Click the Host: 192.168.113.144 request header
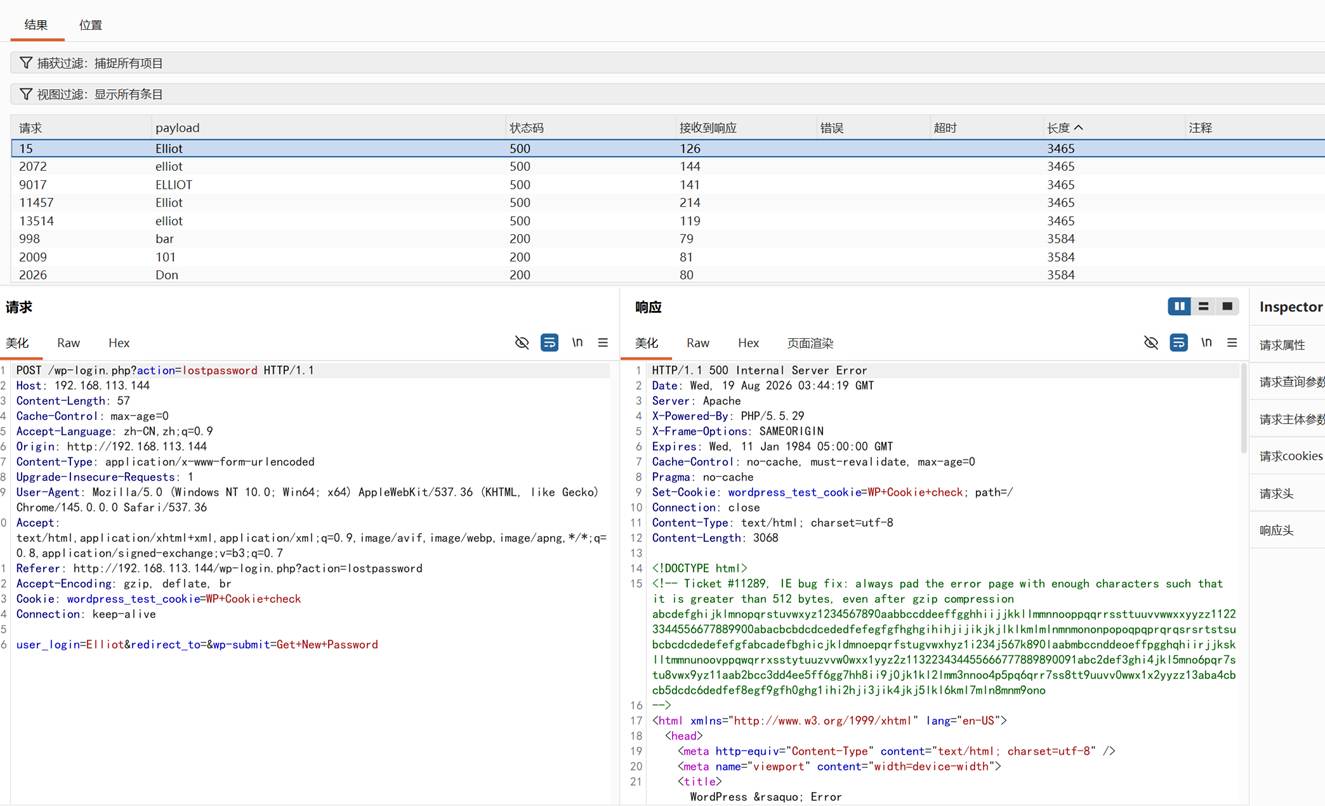 [x=83, y=385]
